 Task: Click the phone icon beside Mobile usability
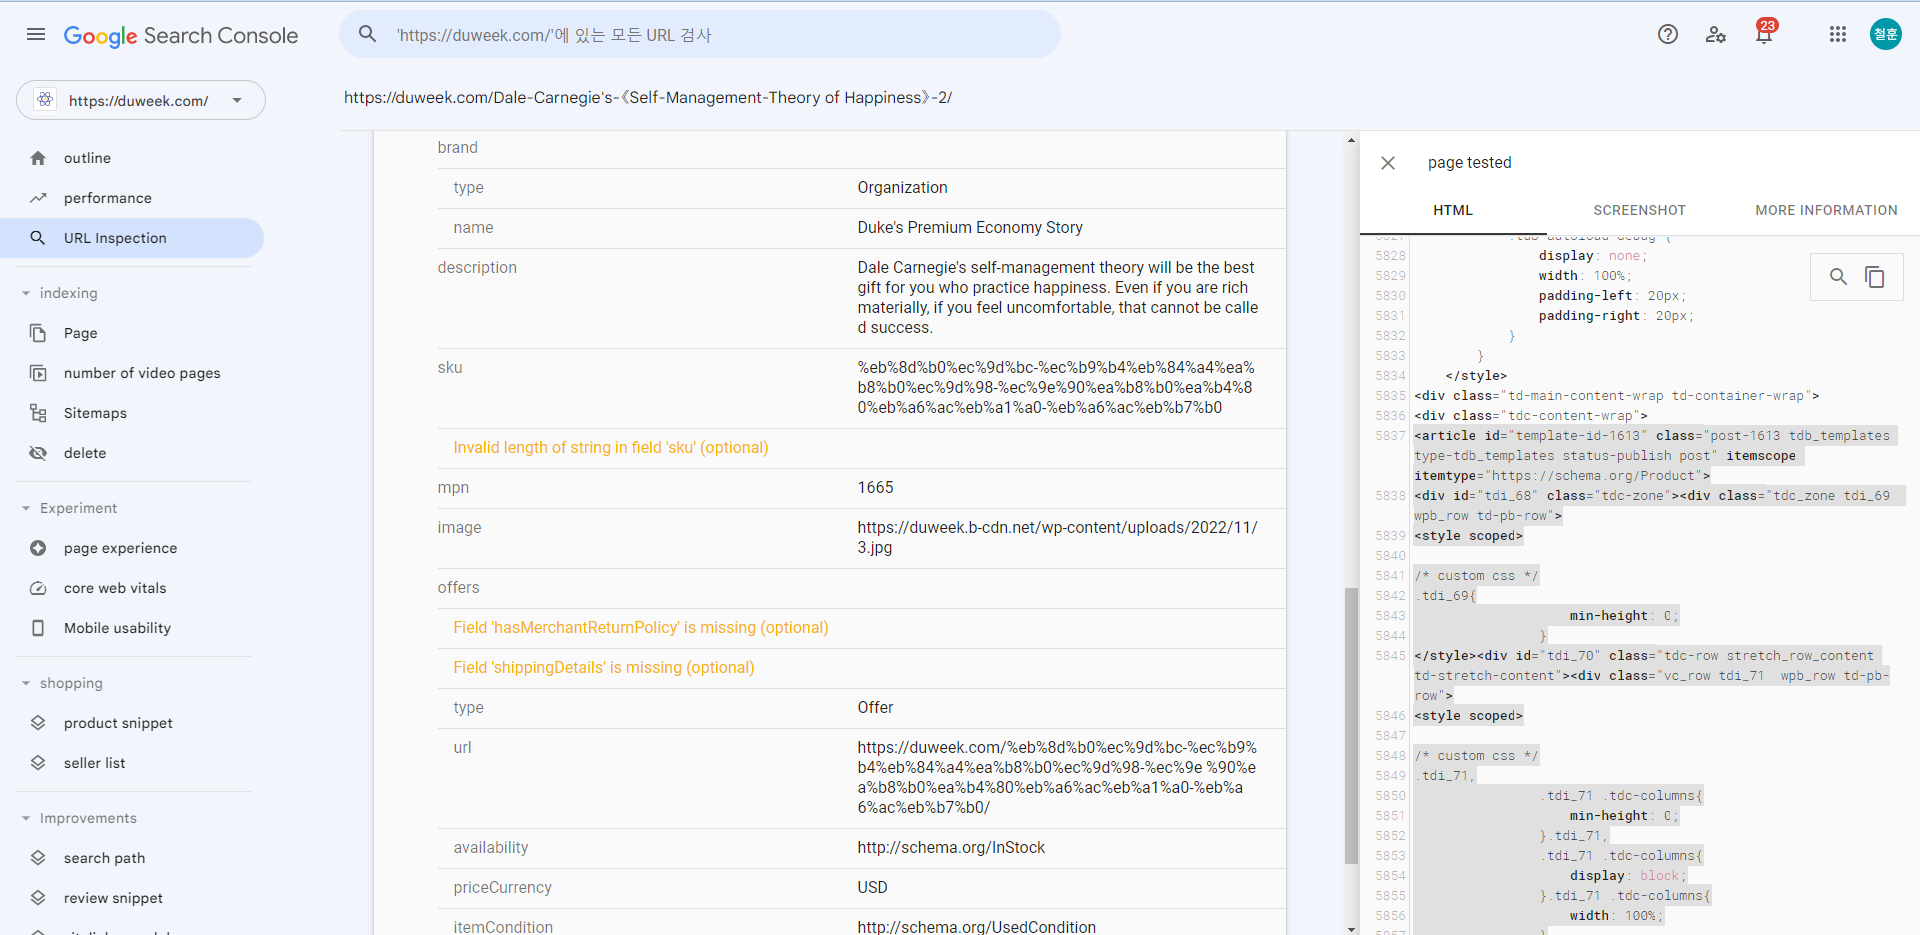(38, 628)
